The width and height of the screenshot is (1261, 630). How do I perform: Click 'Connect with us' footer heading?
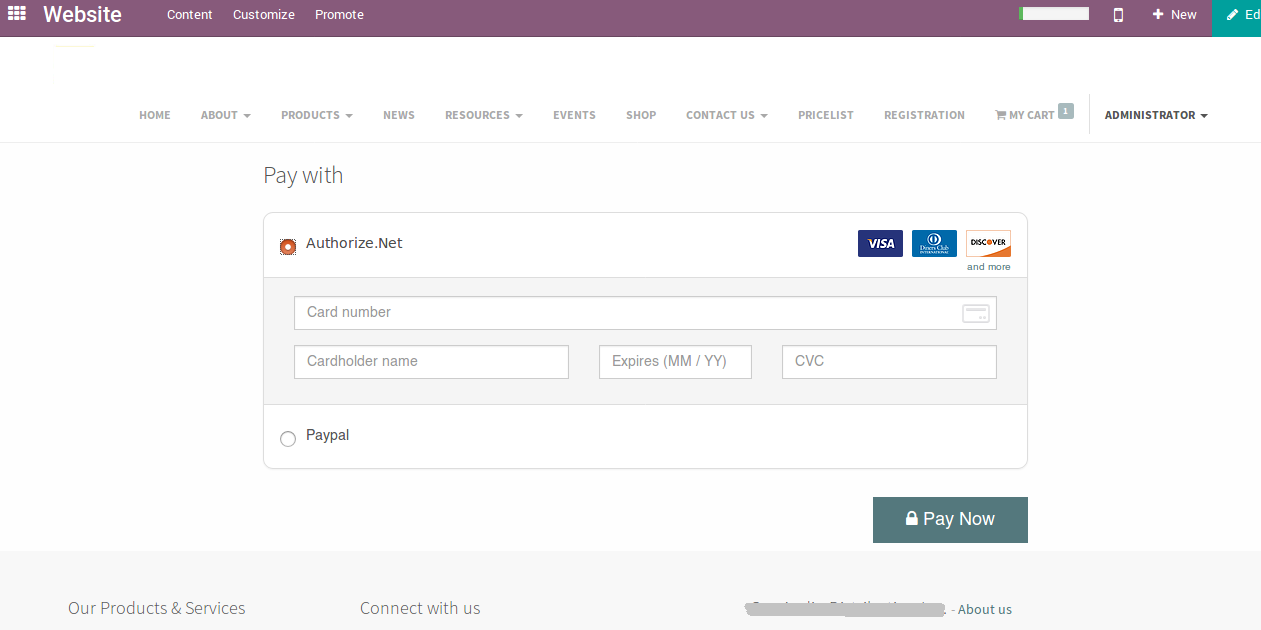click(420, 608)
